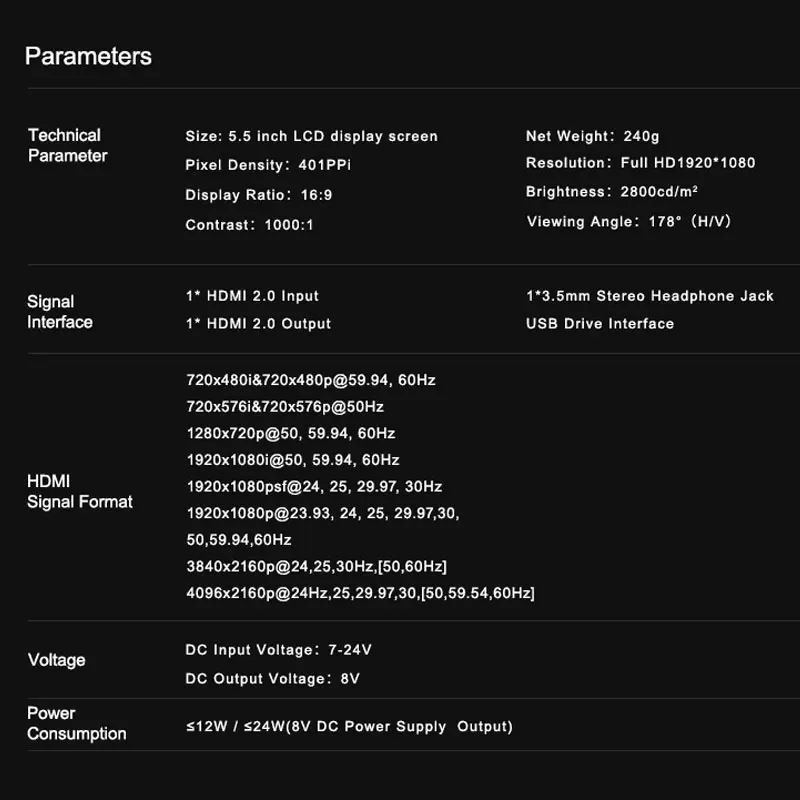Click the HDMI 2.0 Output line
Screen dimensions: 800x800
click(x=258, y=324)
